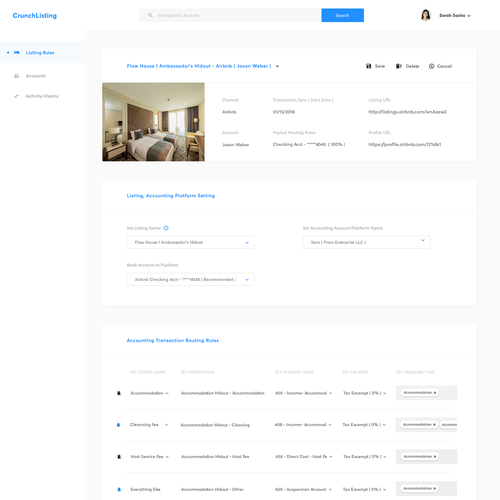The width and height of the screenshot is (500, 500).
Task: Open the Host Service Fee listing name dropdown
Action: click(150, 457)
